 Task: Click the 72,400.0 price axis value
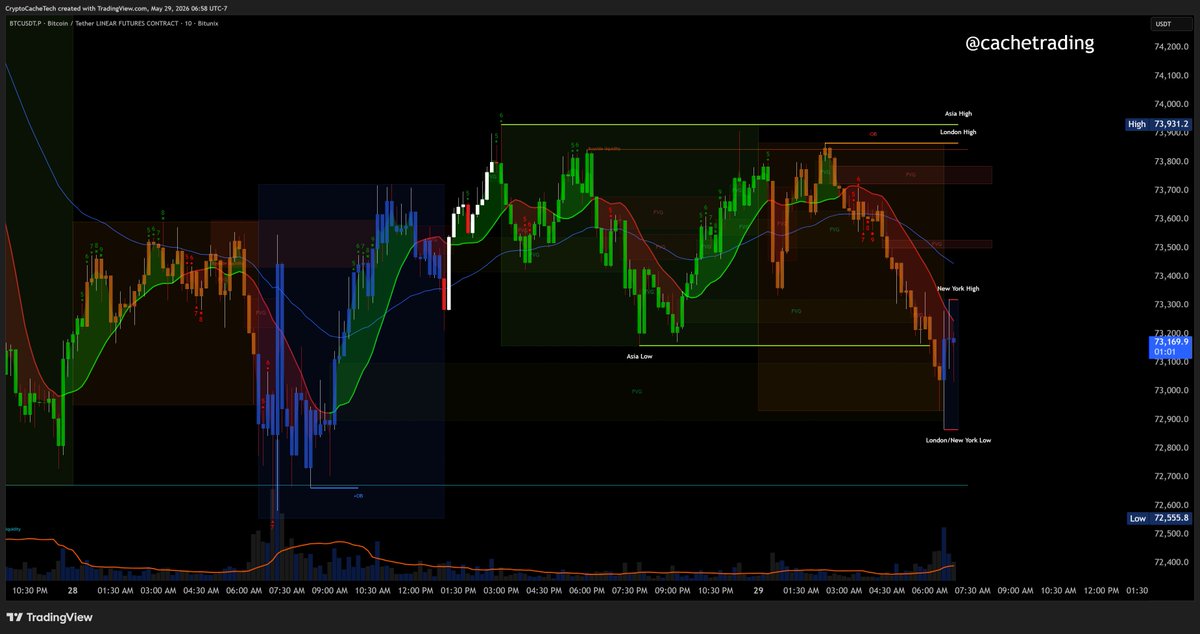click(1172, 563)
